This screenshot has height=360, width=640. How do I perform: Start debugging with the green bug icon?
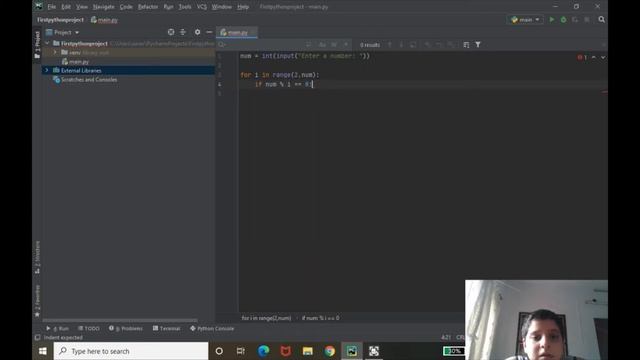pos(563,20)
